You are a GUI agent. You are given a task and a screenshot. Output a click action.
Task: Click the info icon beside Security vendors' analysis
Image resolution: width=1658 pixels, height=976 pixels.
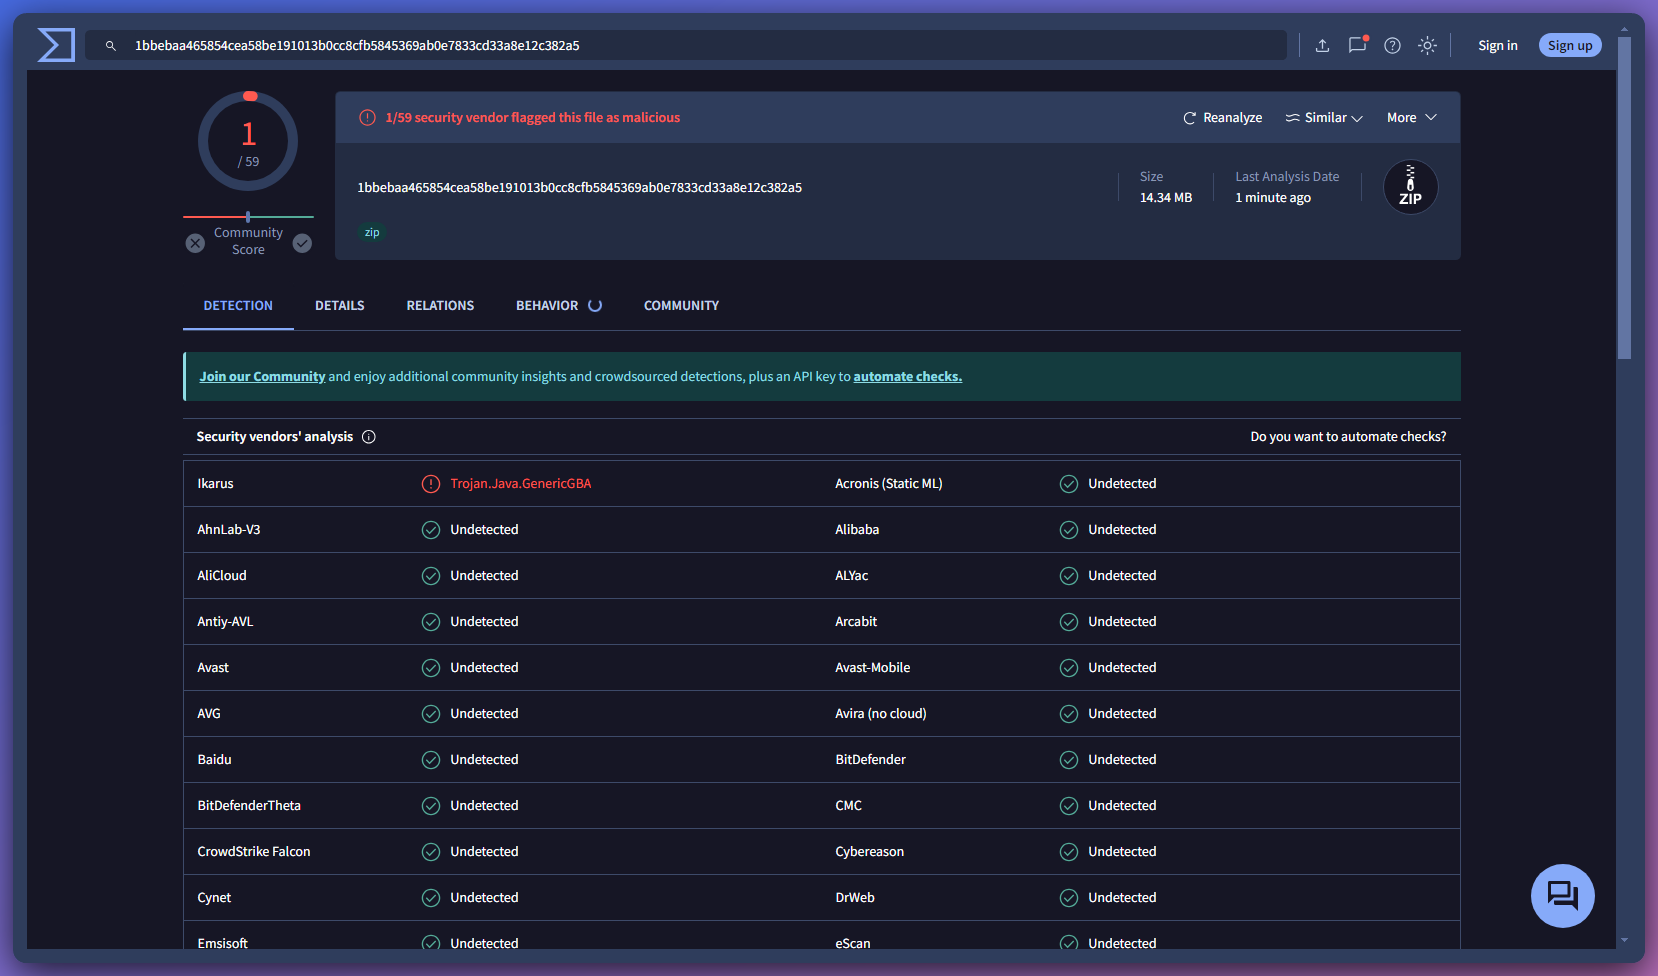point(369,437)
